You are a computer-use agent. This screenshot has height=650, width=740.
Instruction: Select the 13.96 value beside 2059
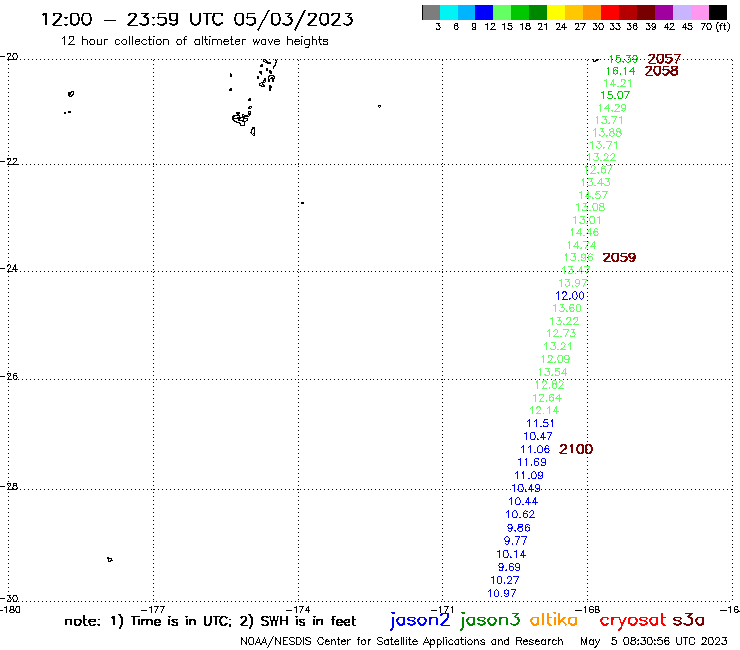[x=579, y=257]
